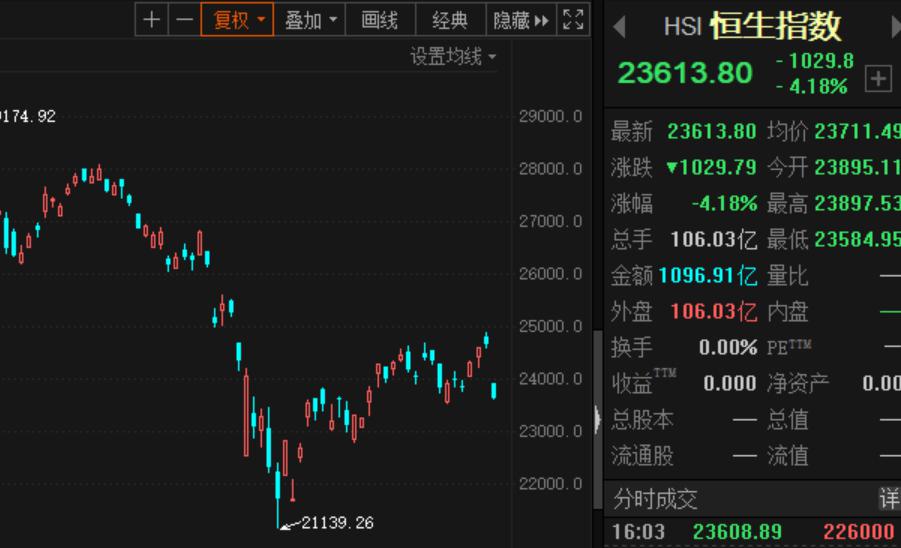Click the 最低 23584.95 value
901x548 pixels.
point(857,239)
